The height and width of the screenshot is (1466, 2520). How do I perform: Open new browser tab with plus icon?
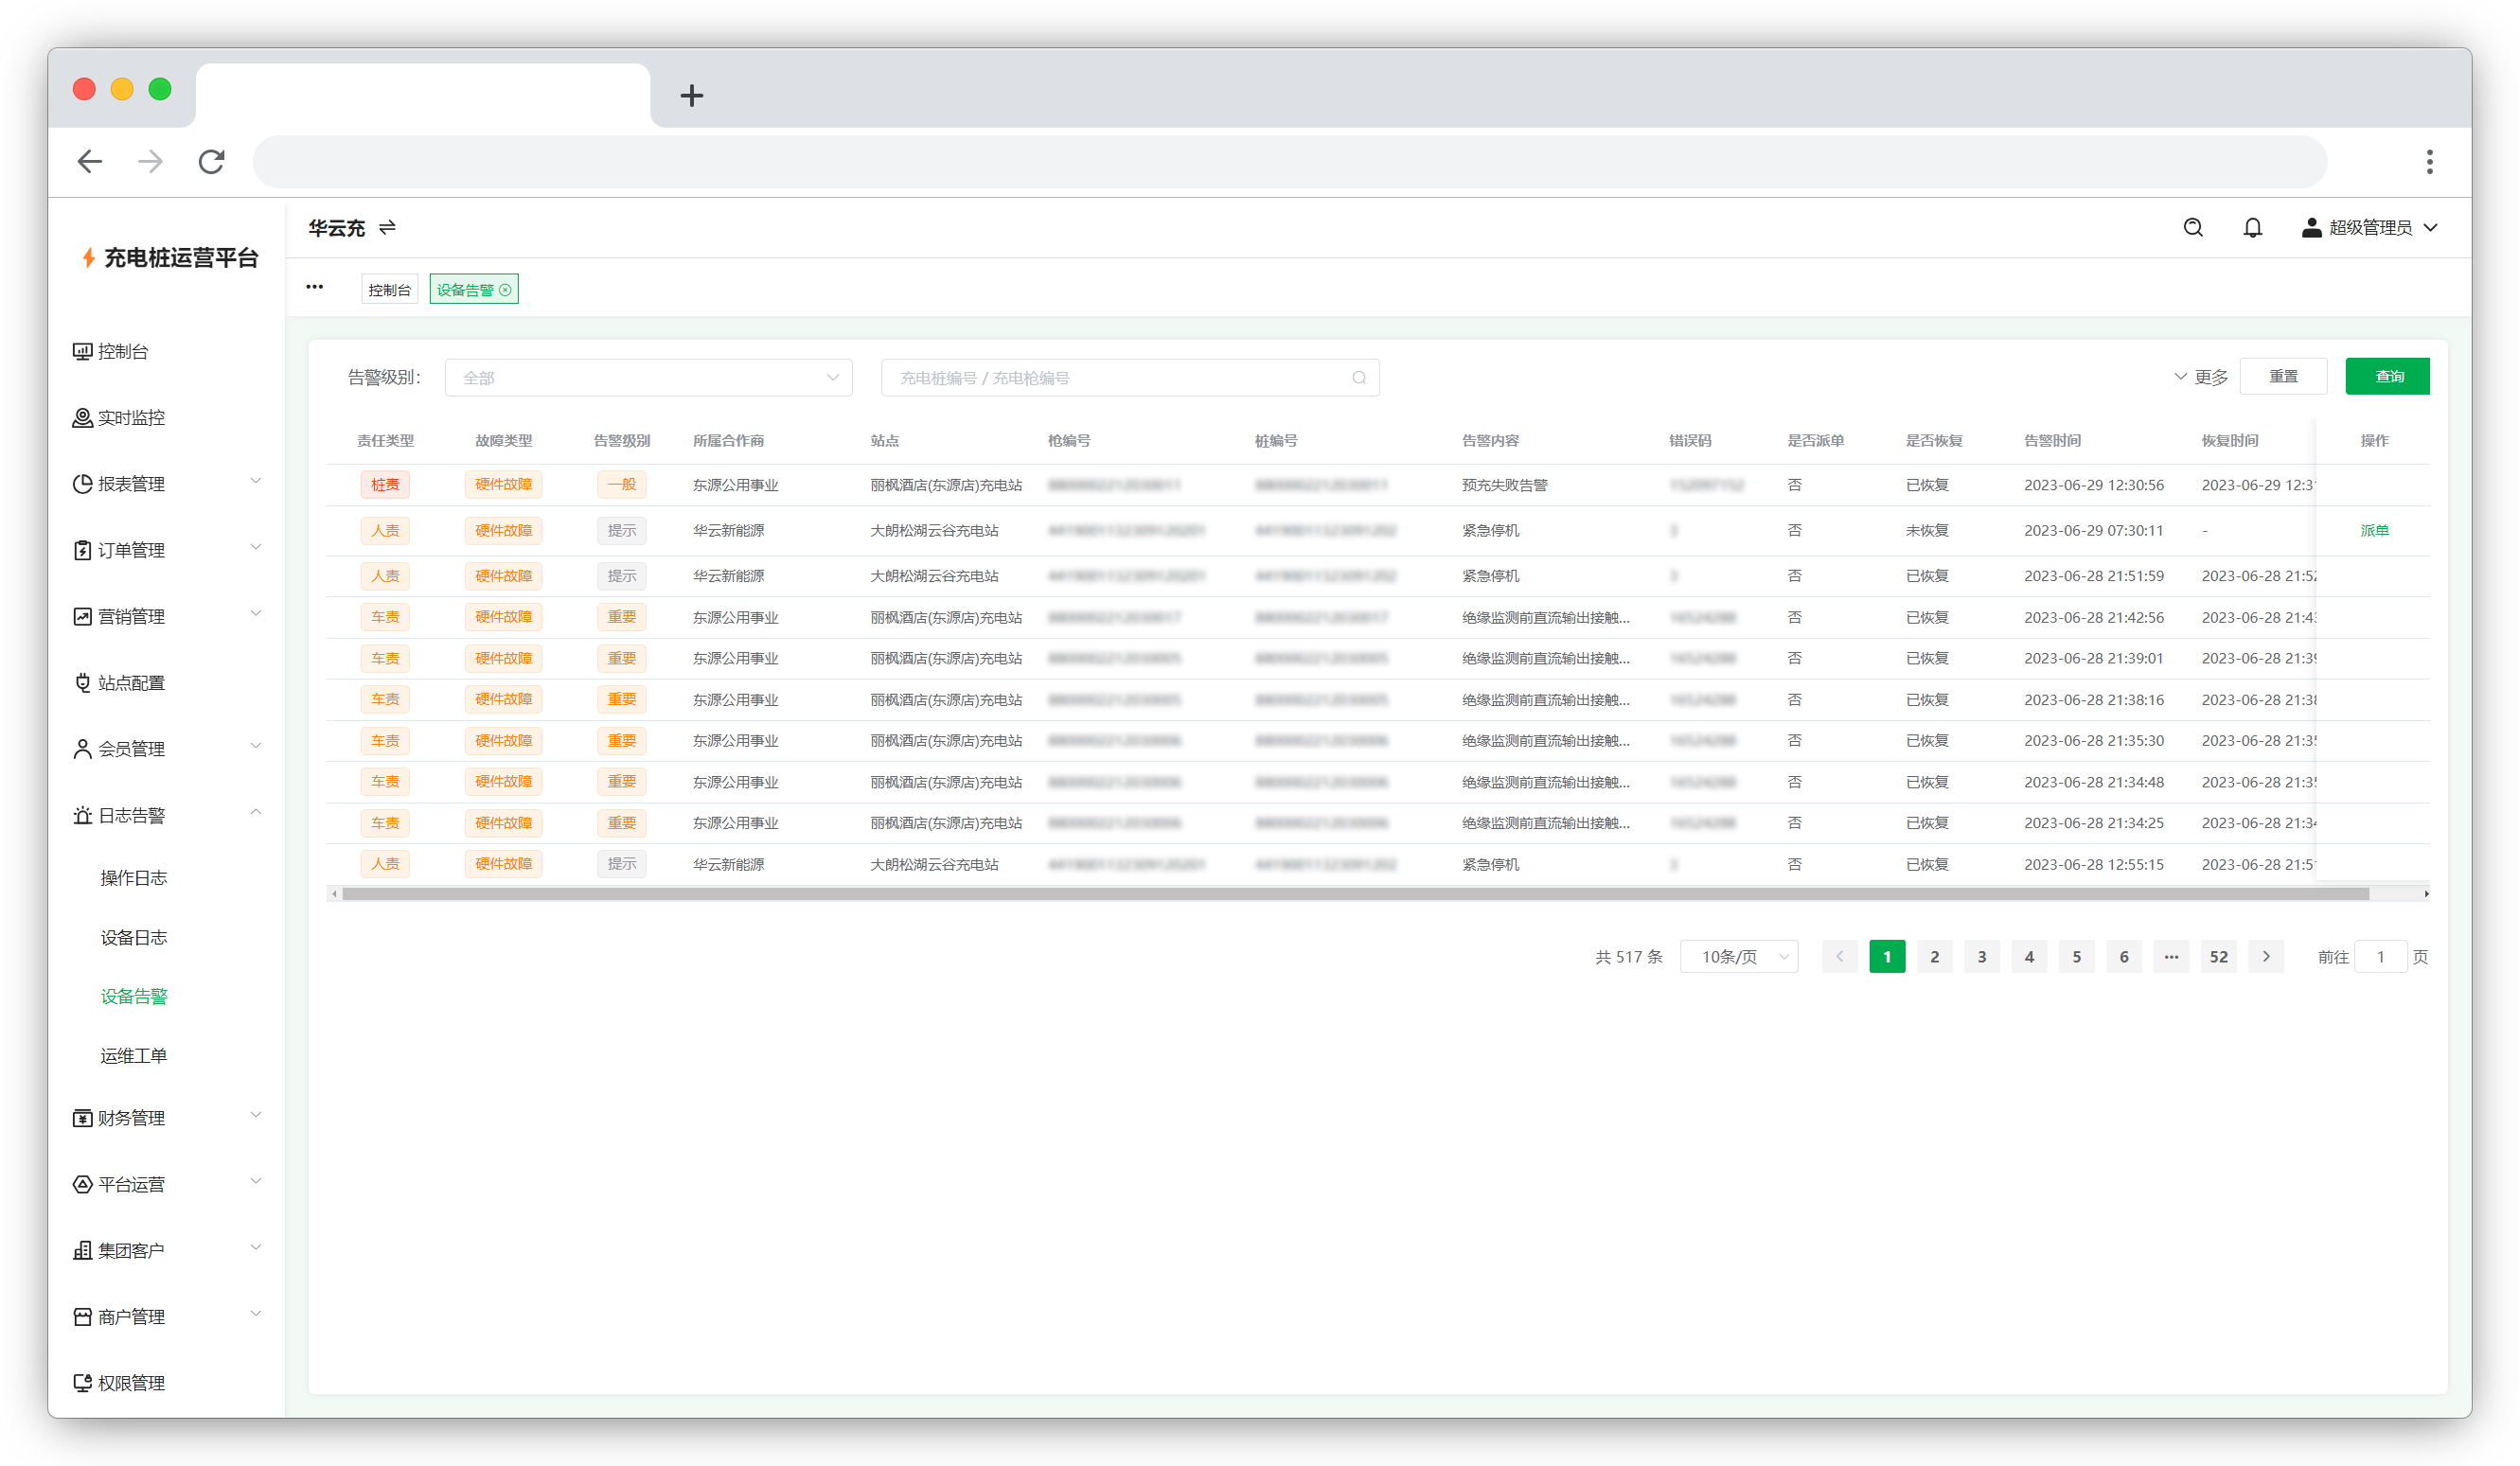(x=691, y=96)
